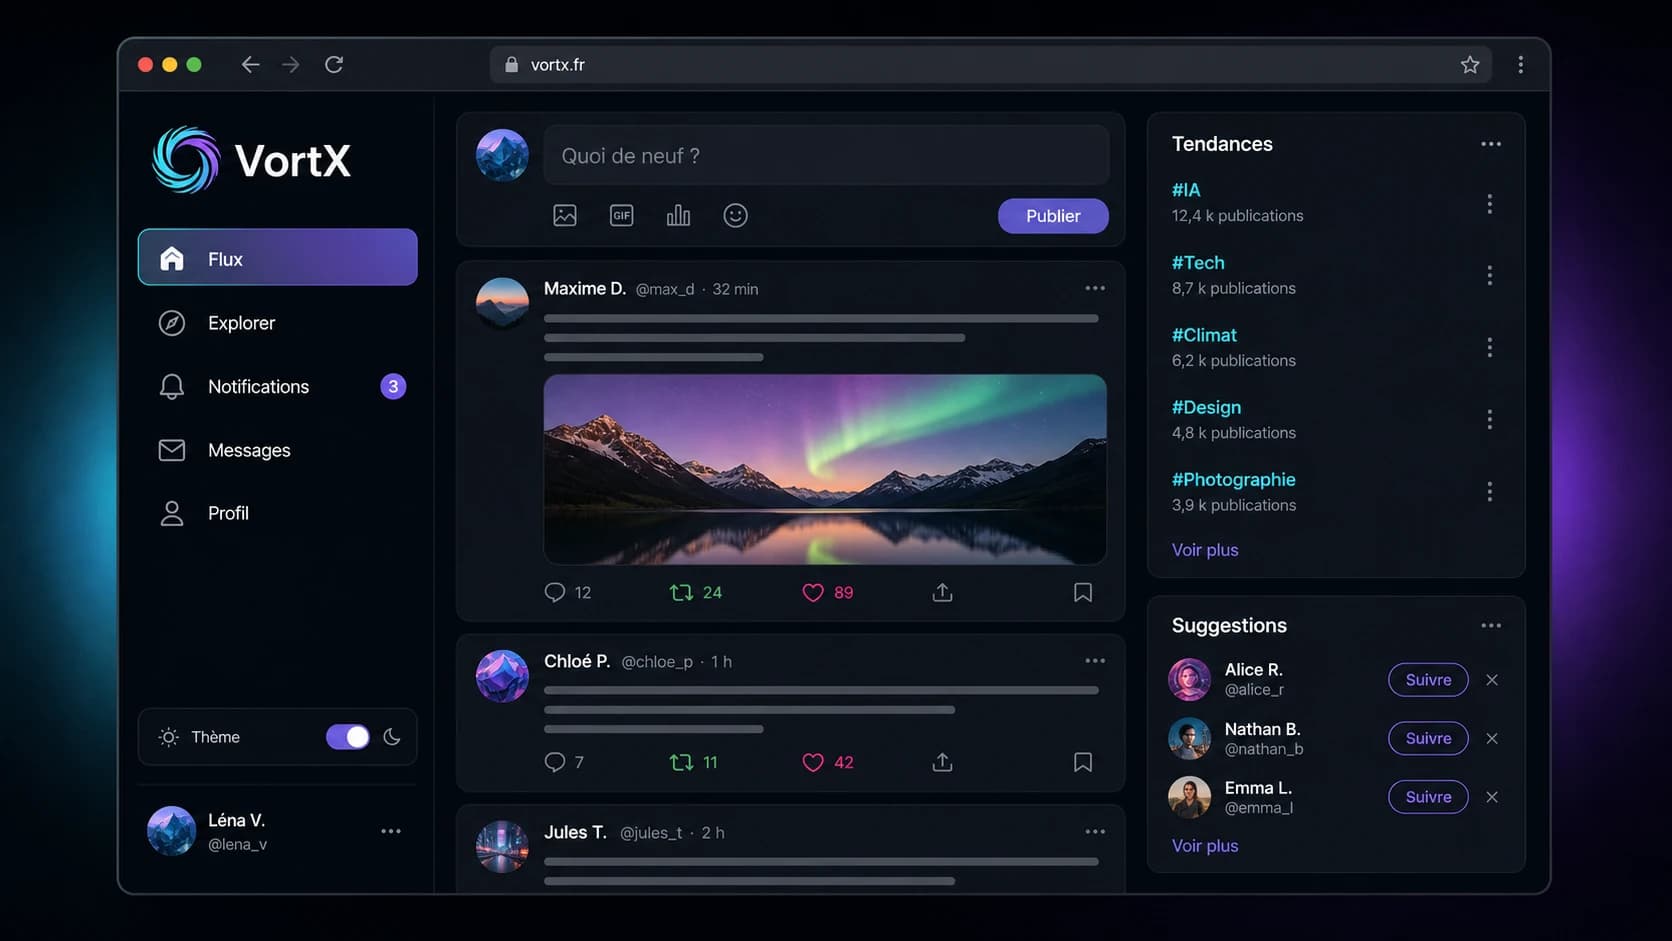Image resolution: width=1672 pixels, height=941 pixels.
Task: Bookmark Maxime D.'s post
Action: click(1082, 592)
